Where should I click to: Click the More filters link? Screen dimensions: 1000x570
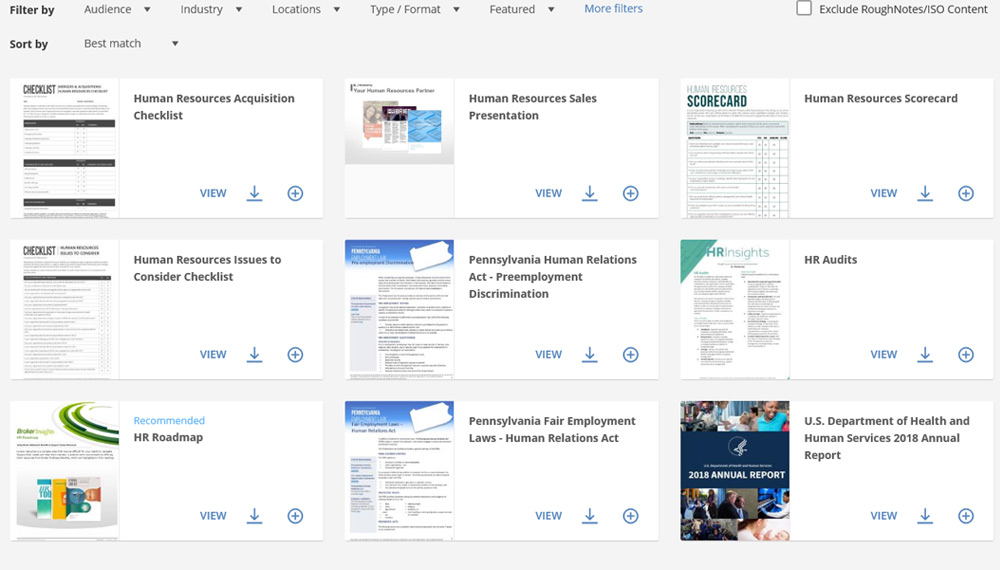tap(614, 9)
